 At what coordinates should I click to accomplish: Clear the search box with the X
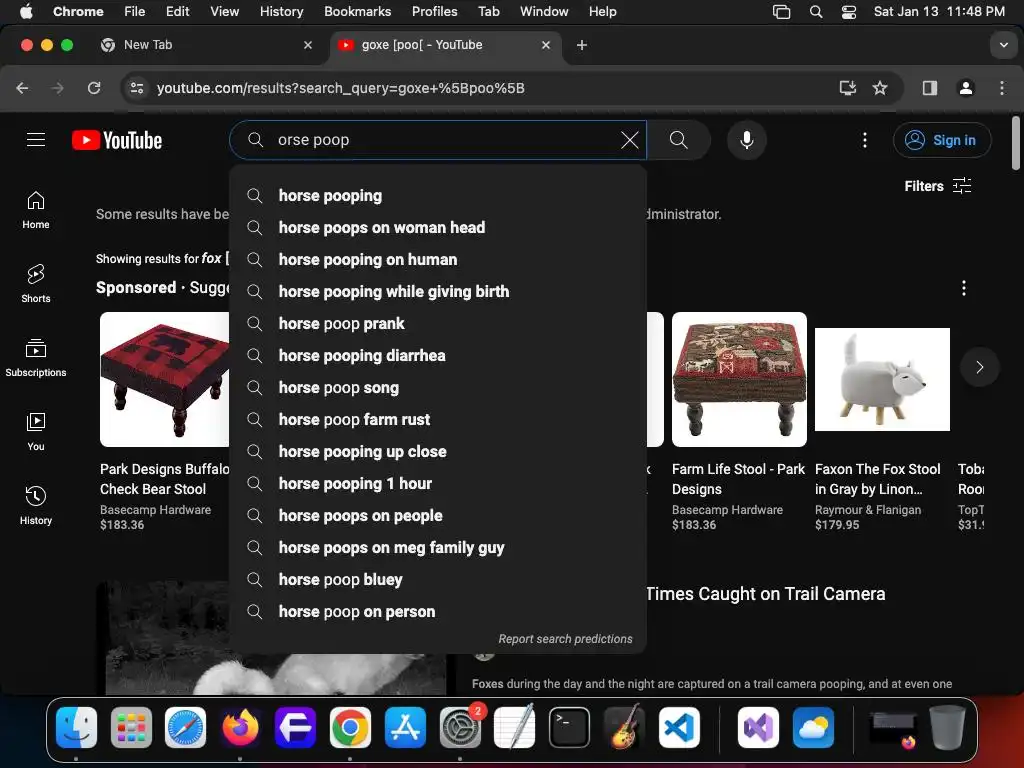tap(630, 140)
